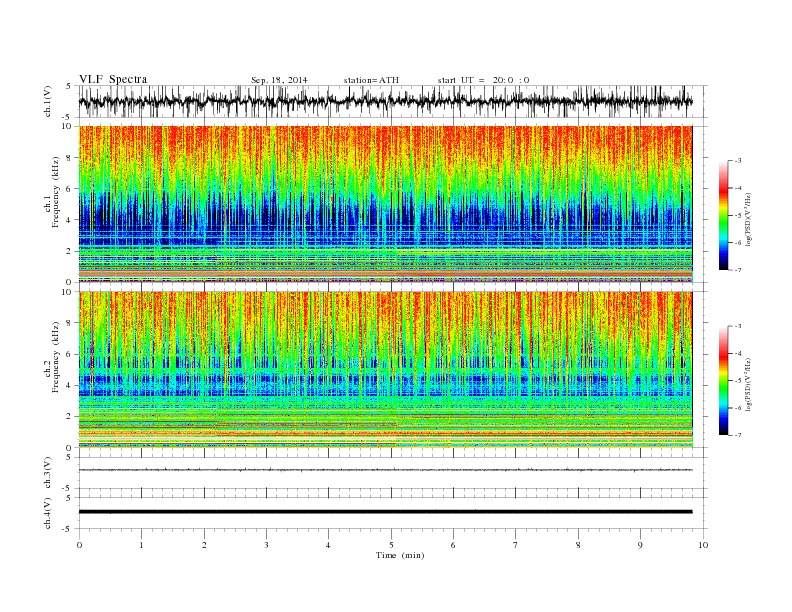Click the "station=ATH" header text
The image size is (792, 612).
pyautogui.click(x=371, y=80)
